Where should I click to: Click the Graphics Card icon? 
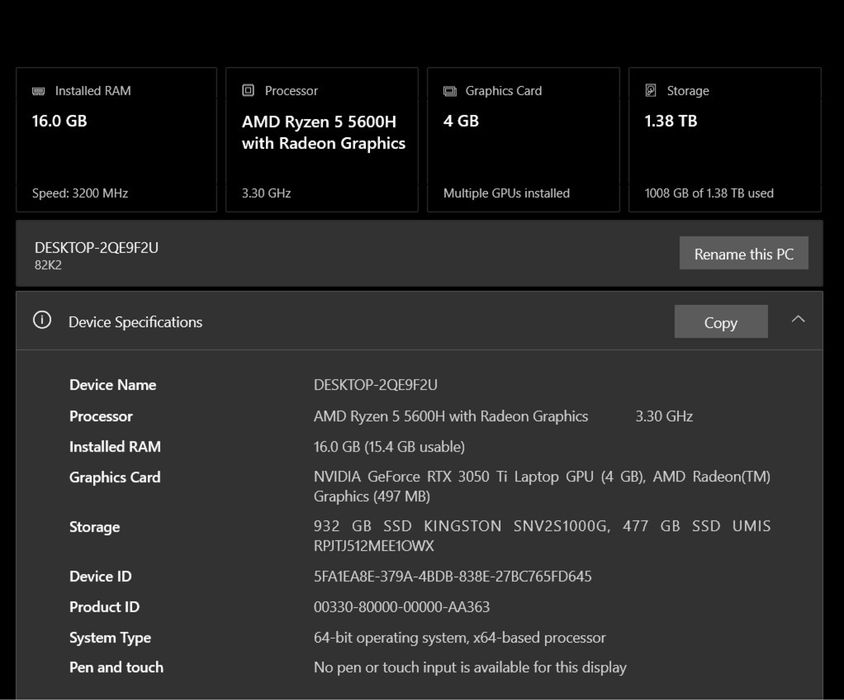coord(449,91)
